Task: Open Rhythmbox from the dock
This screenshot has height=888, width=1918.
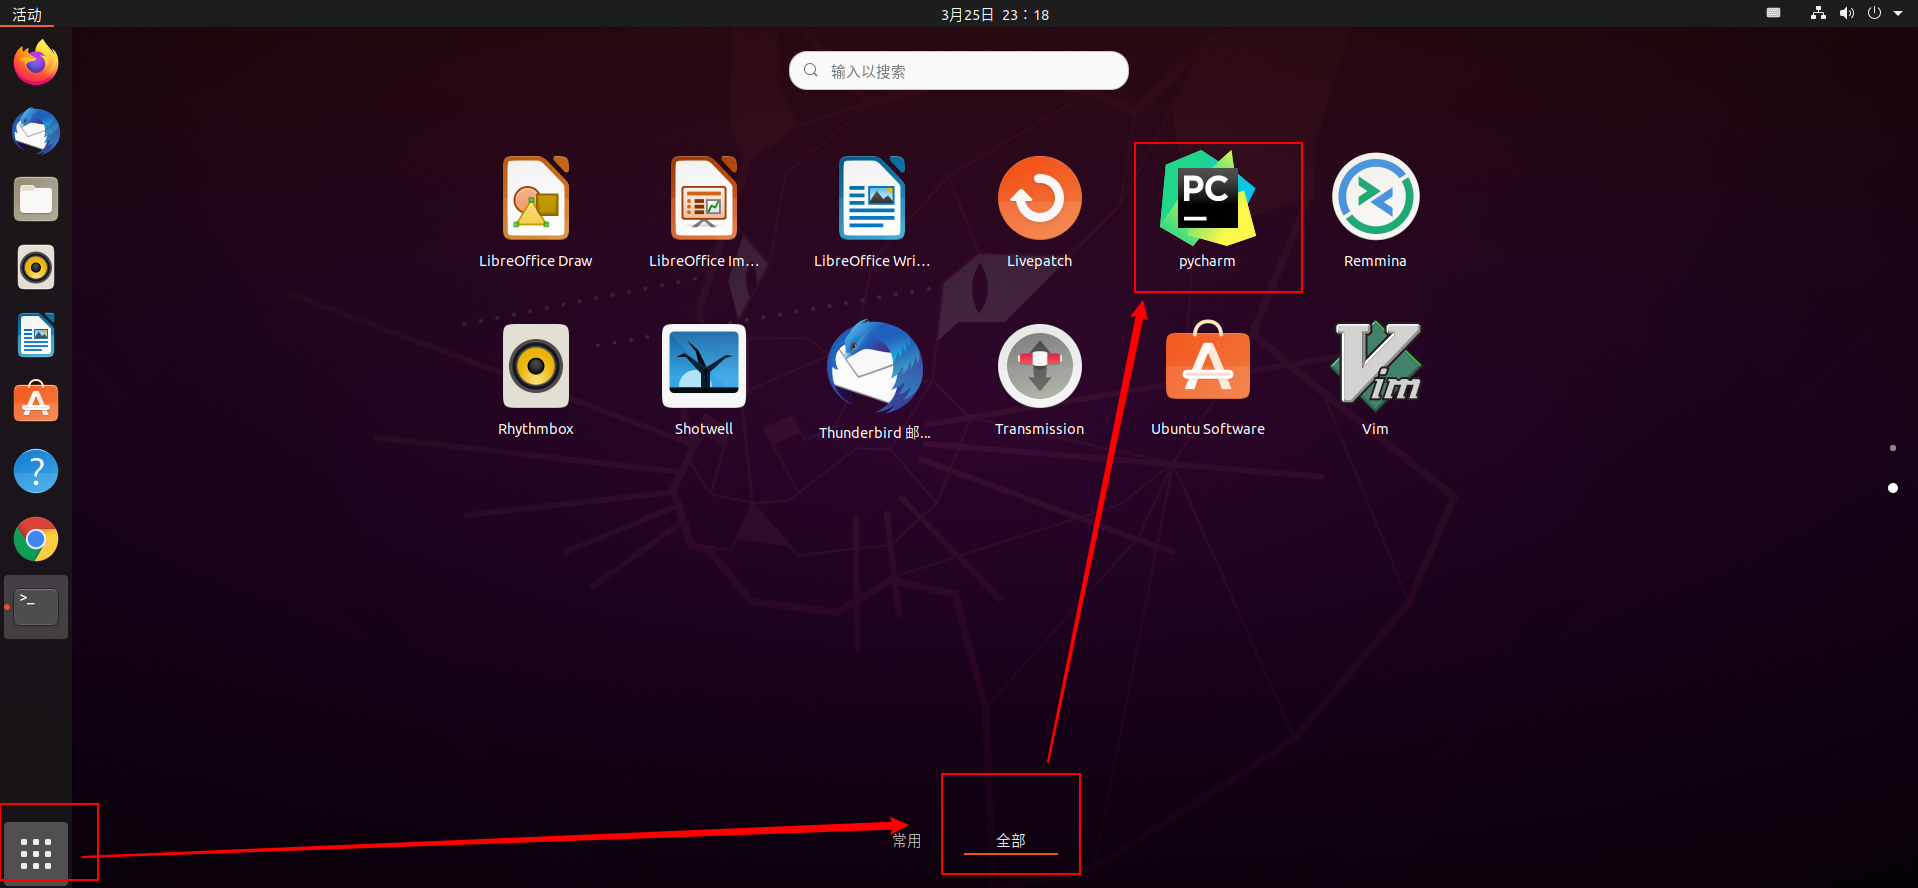Action: click(36, 267)
